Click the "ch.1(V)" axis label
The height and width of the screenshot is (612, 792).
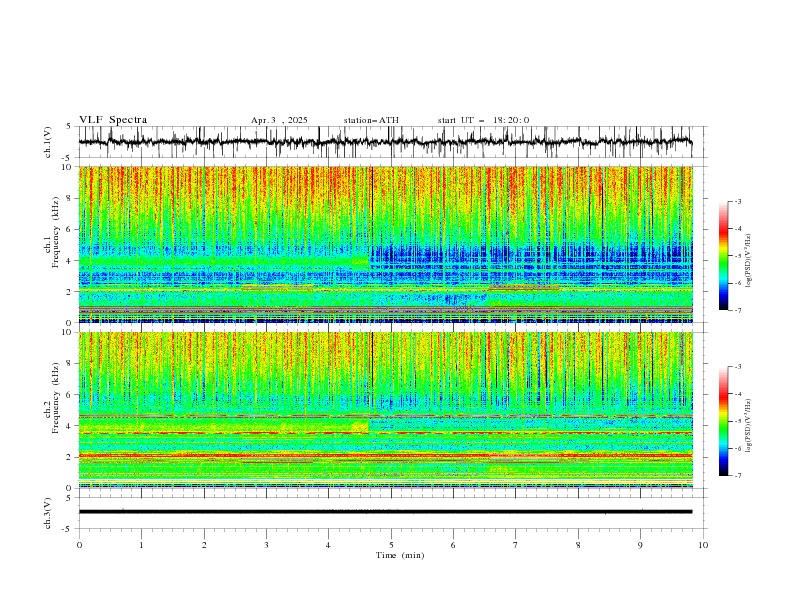[x=48, y=142]
